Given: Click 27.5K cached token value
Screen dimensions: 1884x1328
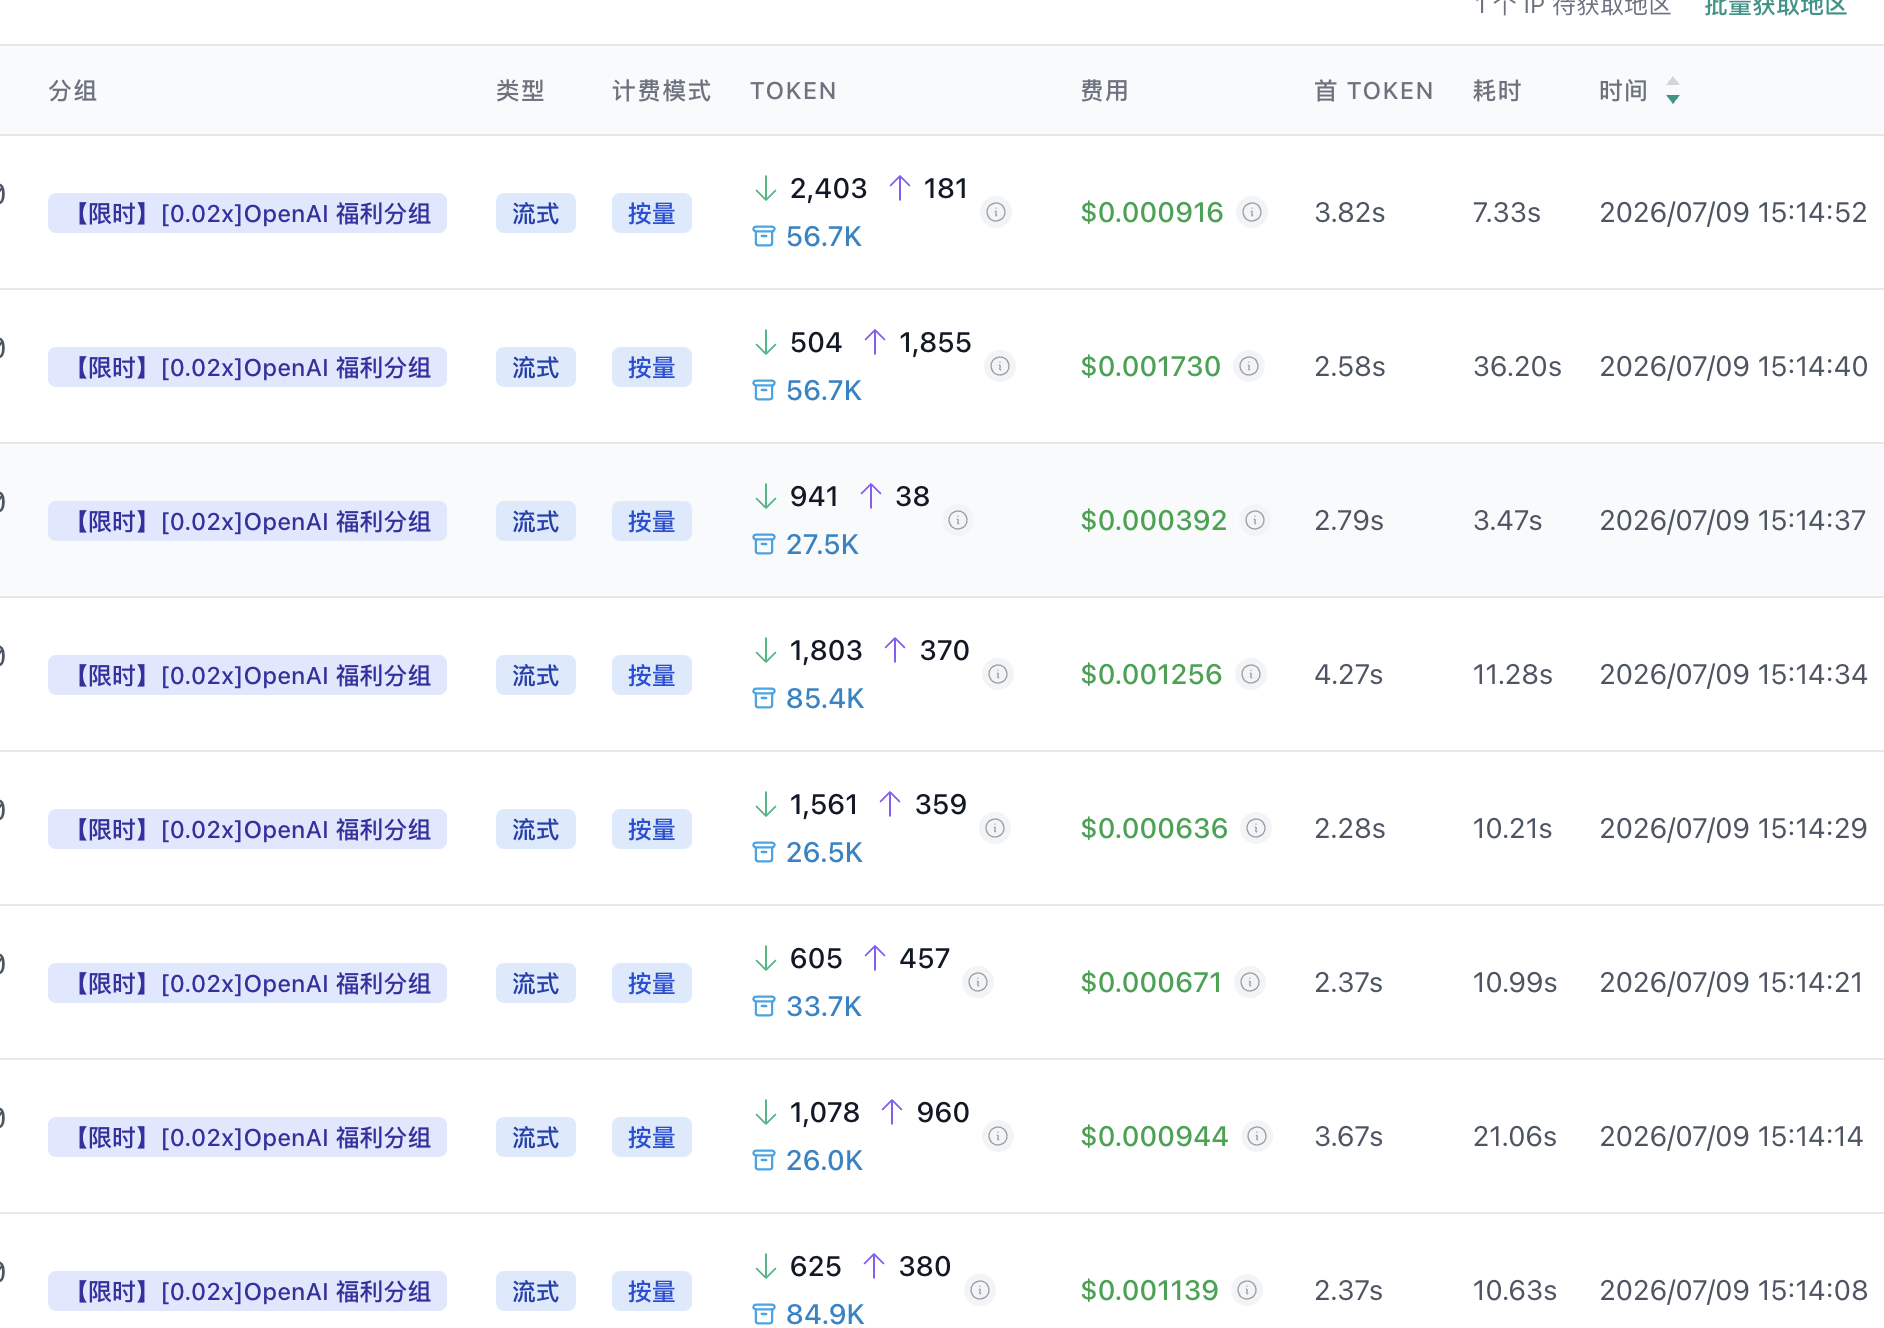Looking at the screenshot, I should [x=822, y=544].
